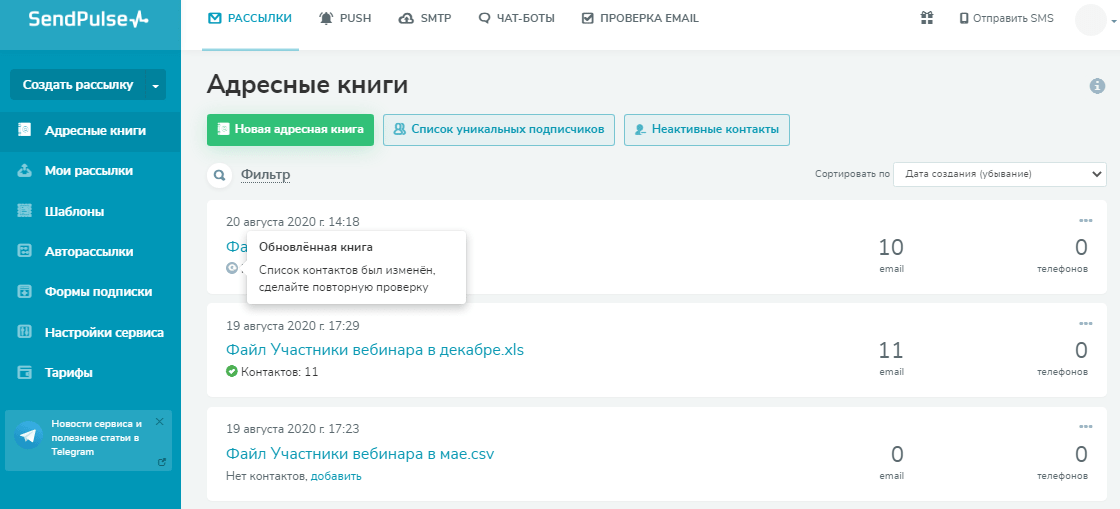The image size is (1120, 509).
Task: Open Файл Участники вебинара в декабре.xls
Action: (375, 350)
